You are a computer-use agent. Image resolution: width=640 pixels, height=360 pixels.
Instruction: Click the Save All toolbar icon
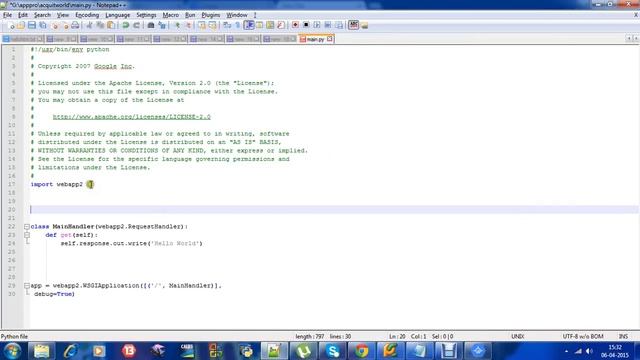pos(42,25)
